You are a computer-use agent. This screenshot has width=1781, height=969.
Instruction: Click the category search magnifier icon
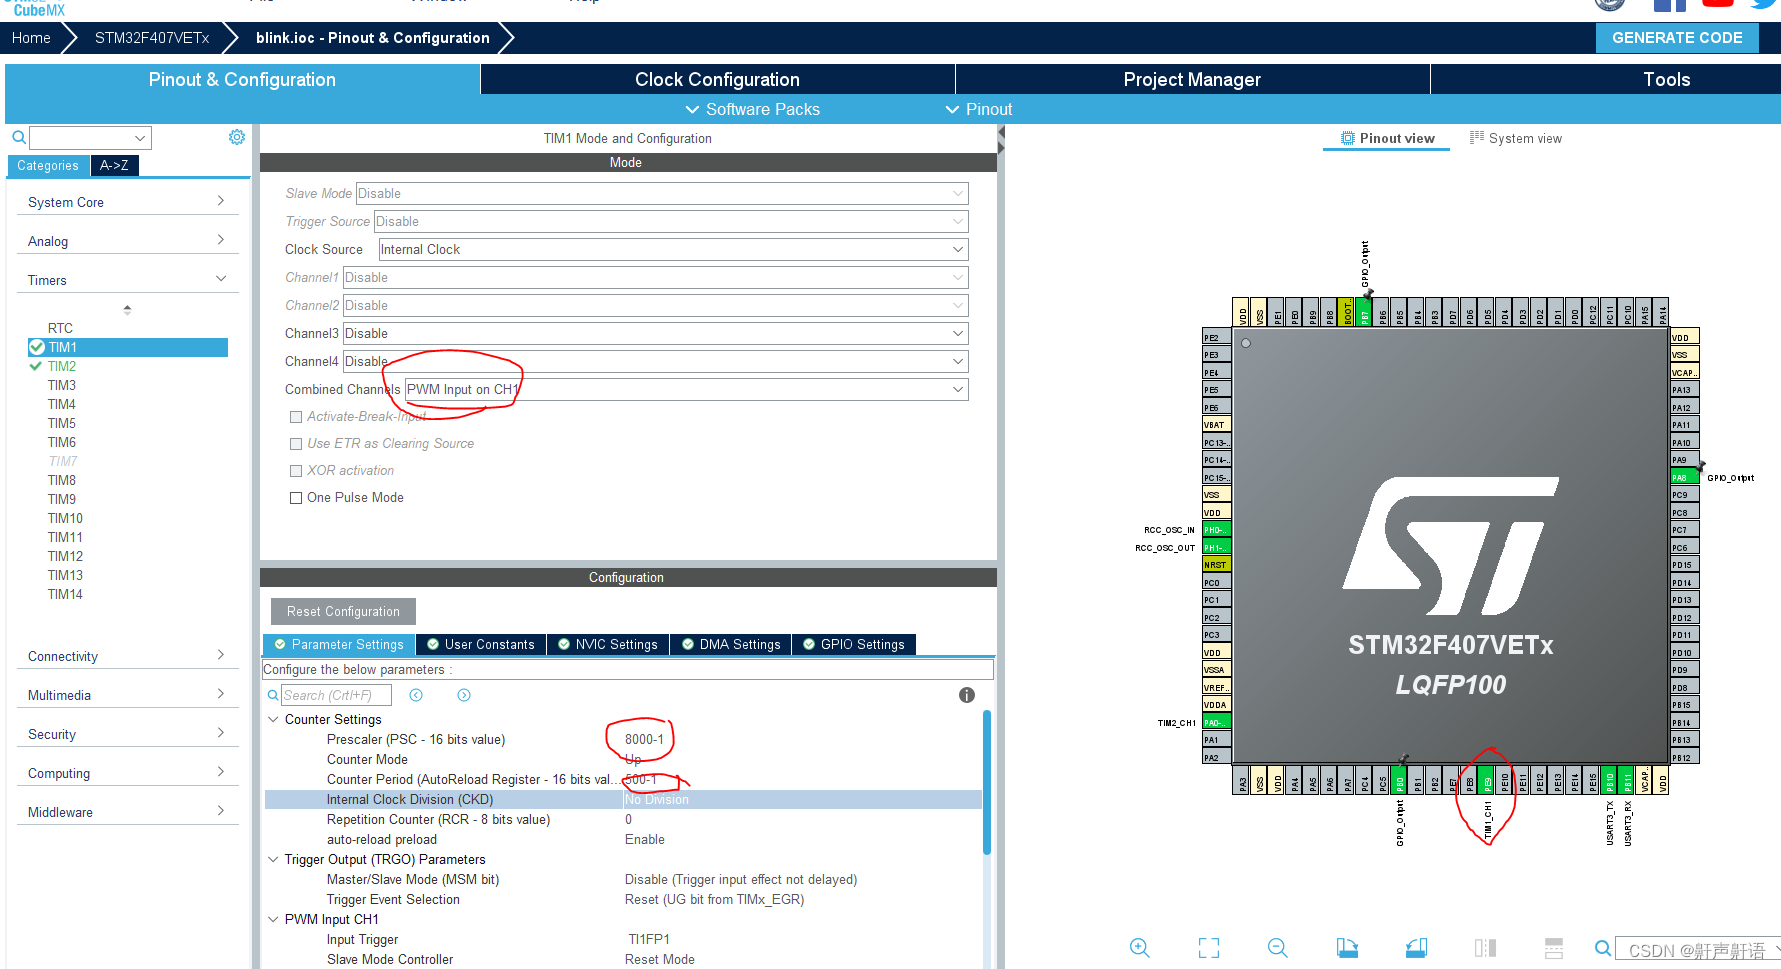click(x=18, y=138)
